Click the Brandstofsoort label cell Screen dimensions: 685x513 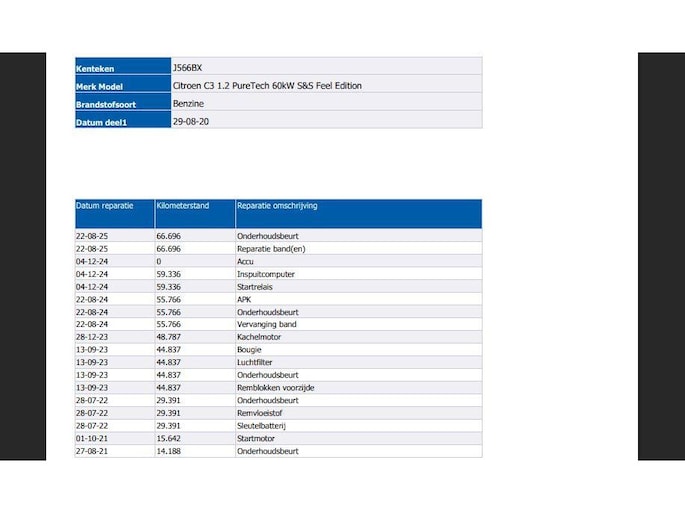105,104
